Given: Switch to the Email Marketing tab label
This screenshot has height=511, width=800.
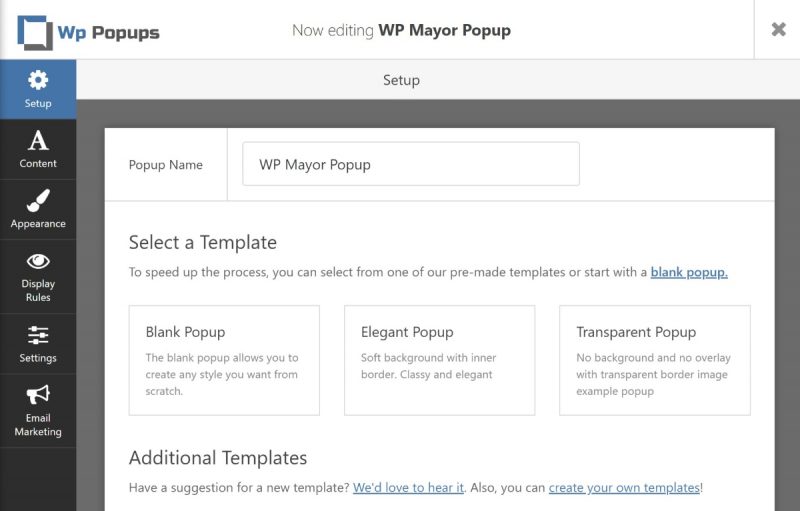Looking at the screenshot, I should tap(38, 424).
